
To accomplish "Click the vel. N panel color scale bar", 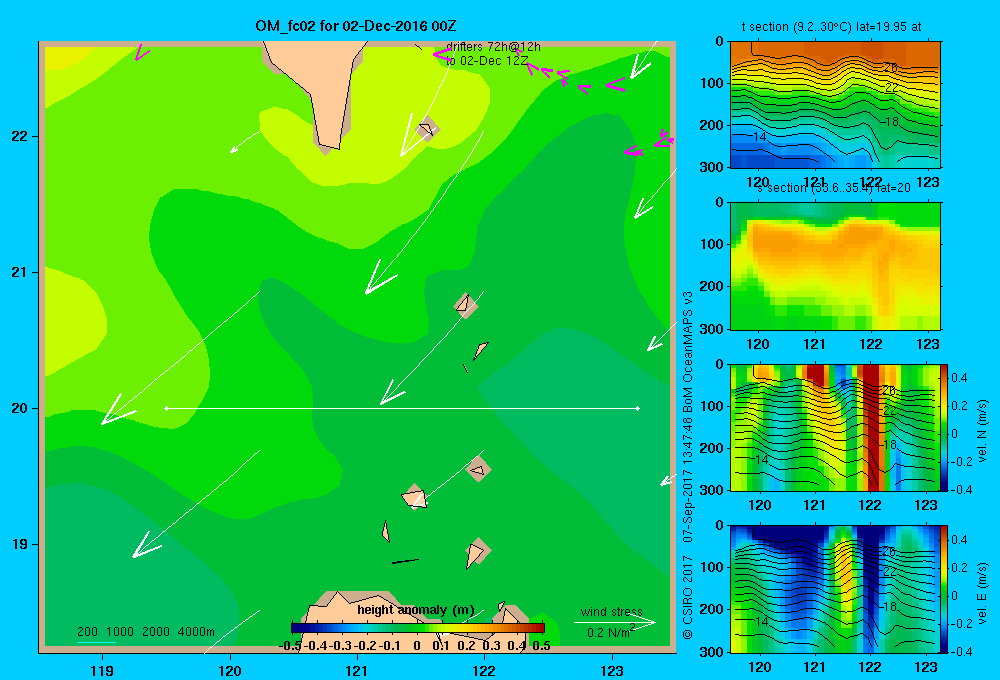I will tap(944, 427).
